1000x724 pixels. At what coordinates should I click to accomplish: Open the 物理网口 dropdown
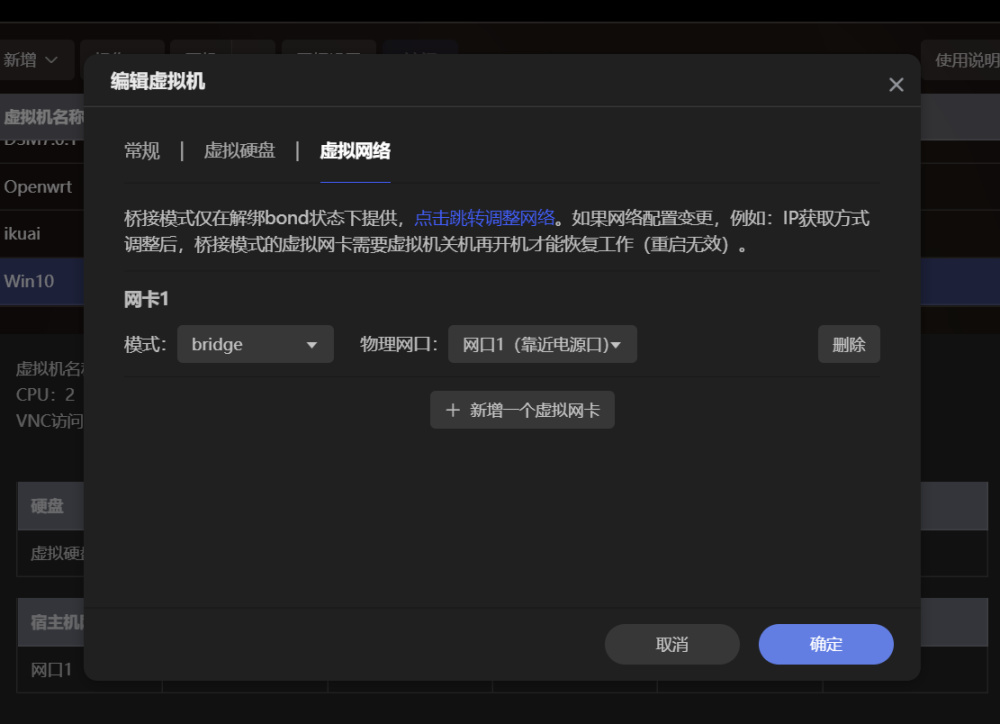pyautogui.click(x=542, y=344)
